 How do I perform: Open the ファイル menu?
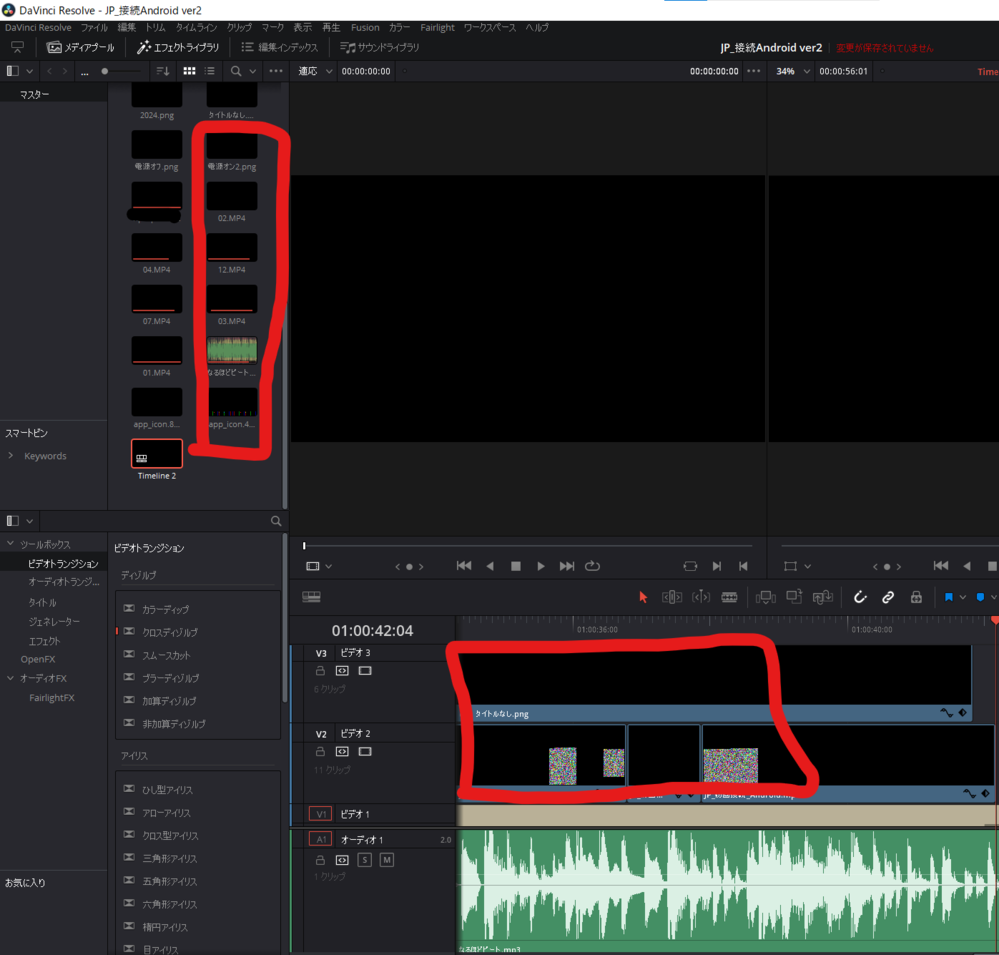(x=94, y=27)
